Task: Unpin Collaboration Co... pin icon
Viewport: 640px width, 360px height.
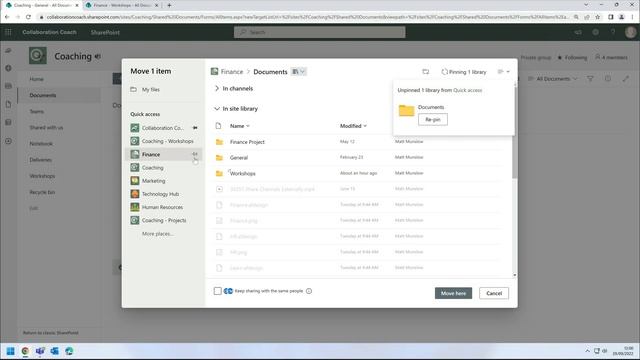Action: [x=195, y=128]
